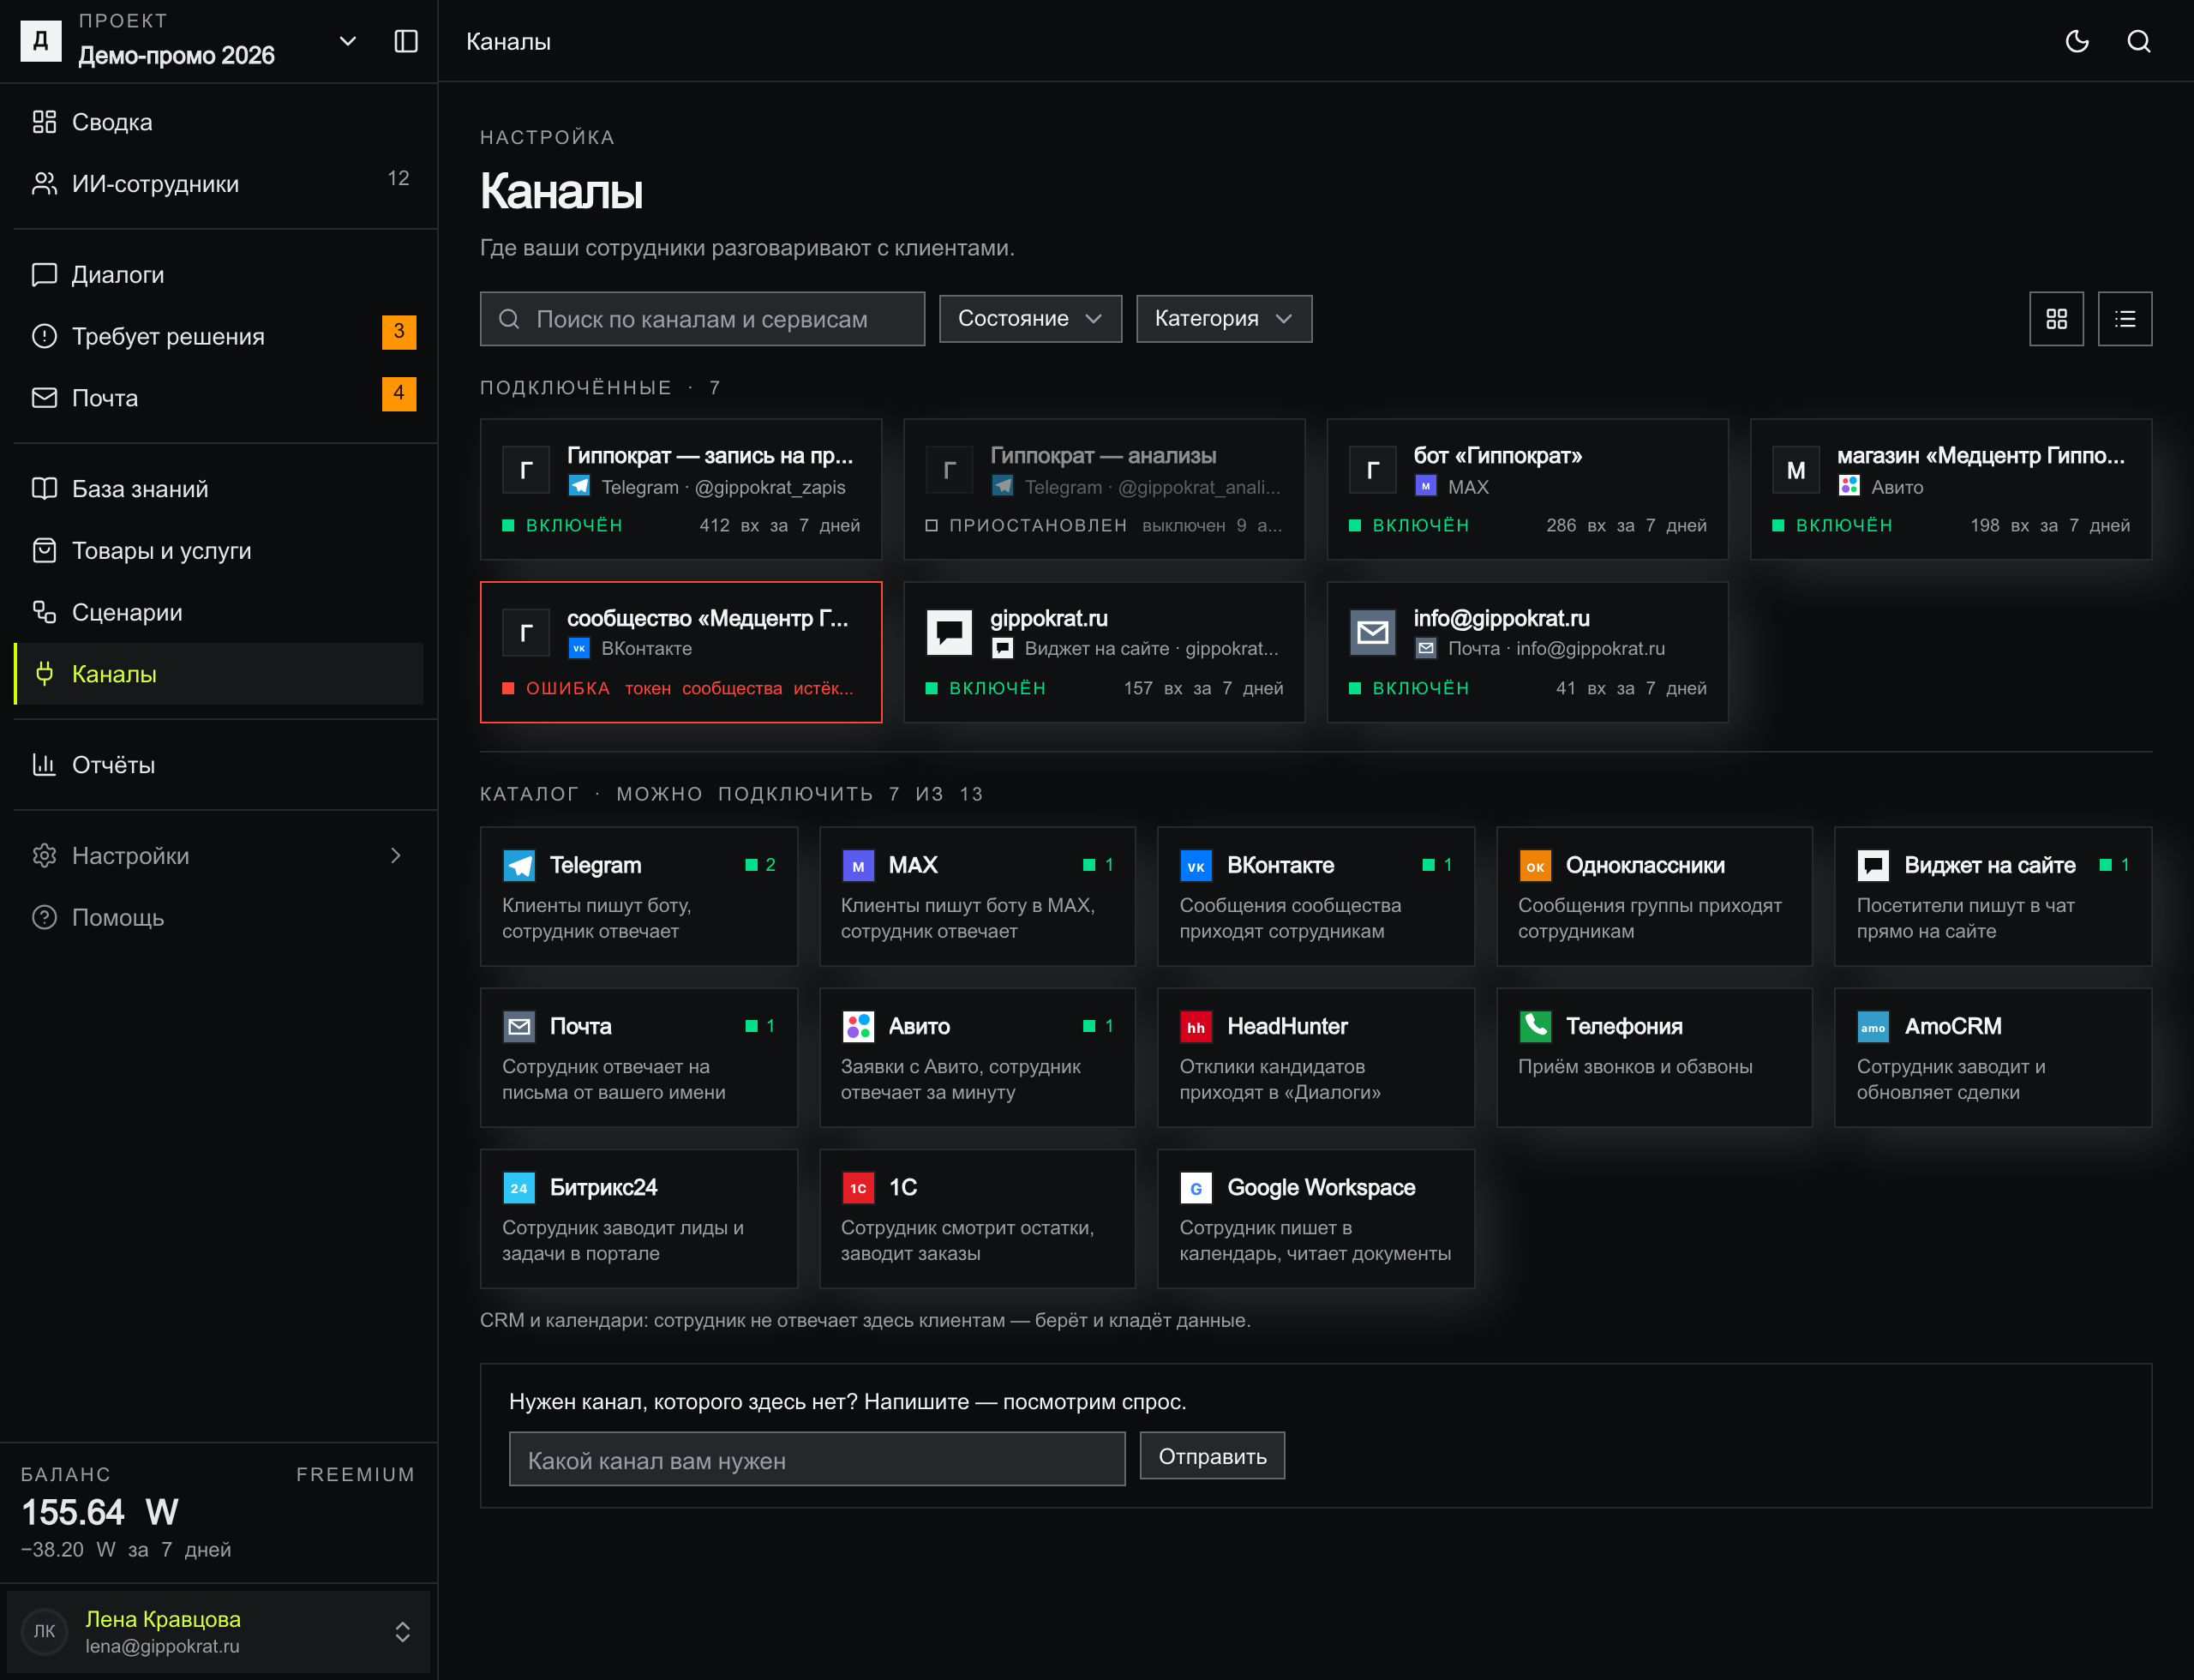This screenshot has width=2194, height=1680.
Task: Select AmoCRM in the catalog
Action: [x=1993, y=1057]
